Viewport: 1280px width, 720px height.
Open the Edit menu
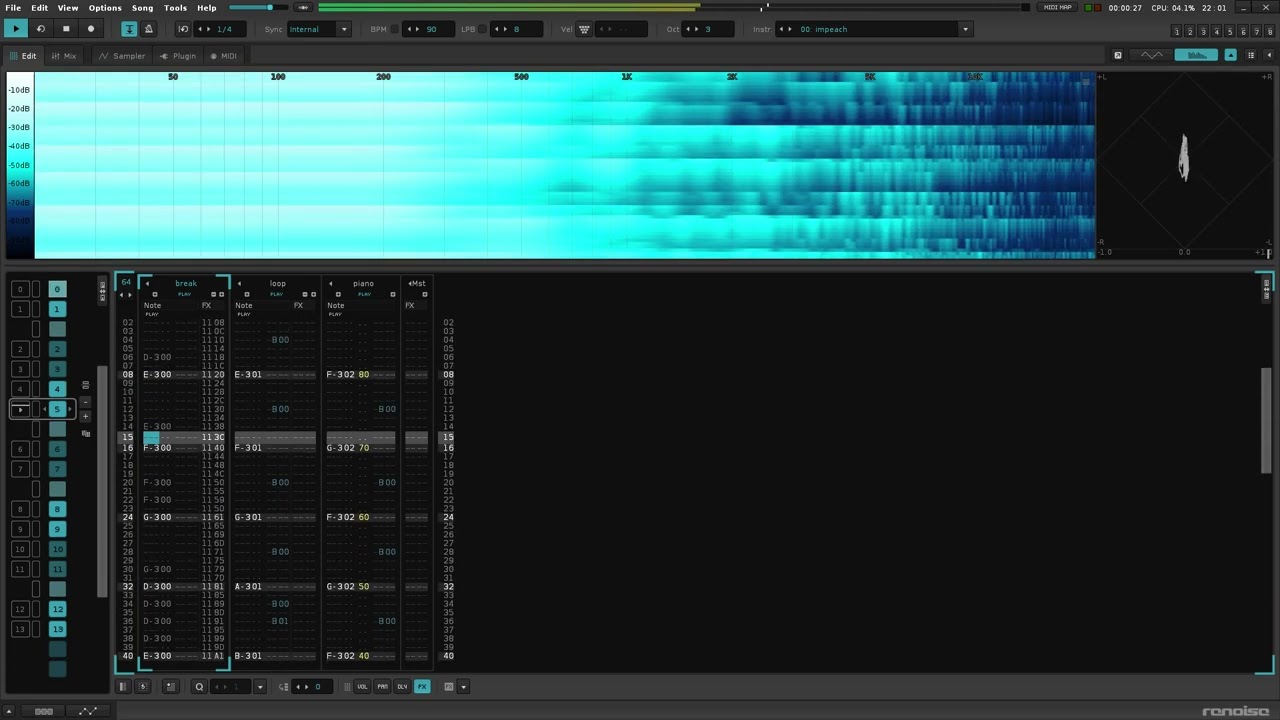tap(39, 8)
